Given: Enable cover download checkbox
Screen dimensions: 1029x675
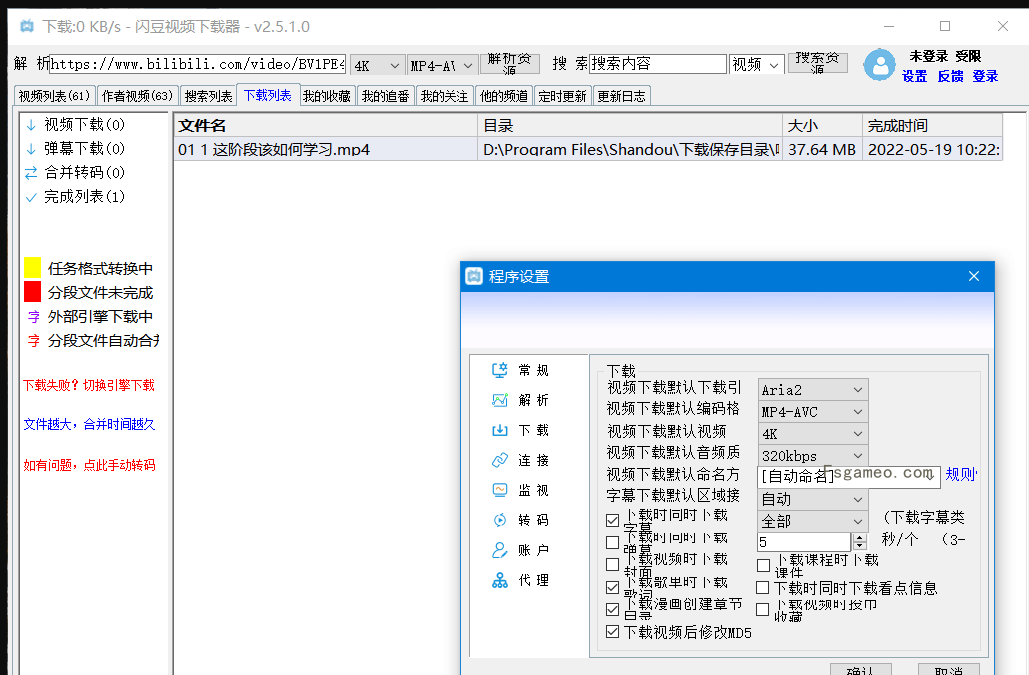Looking at the screenshot, I should [612, 564].
